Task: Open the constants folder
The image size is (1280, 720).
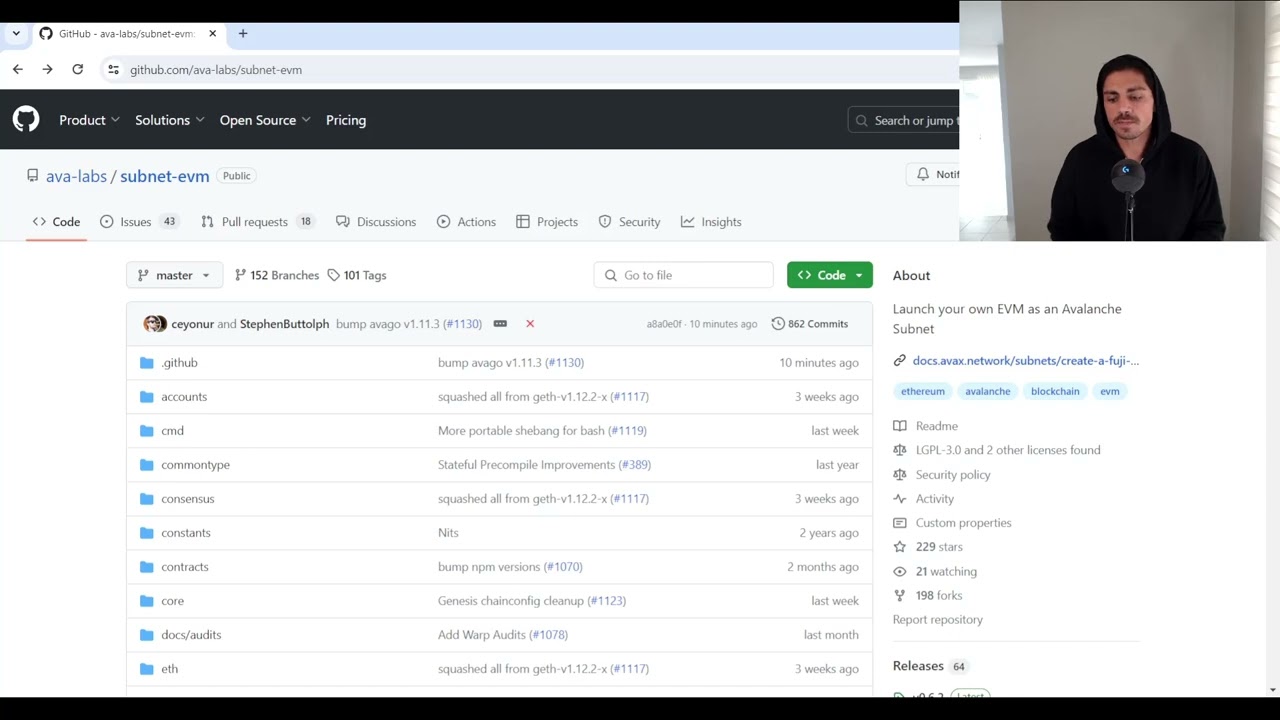Action: coord(186,533)
